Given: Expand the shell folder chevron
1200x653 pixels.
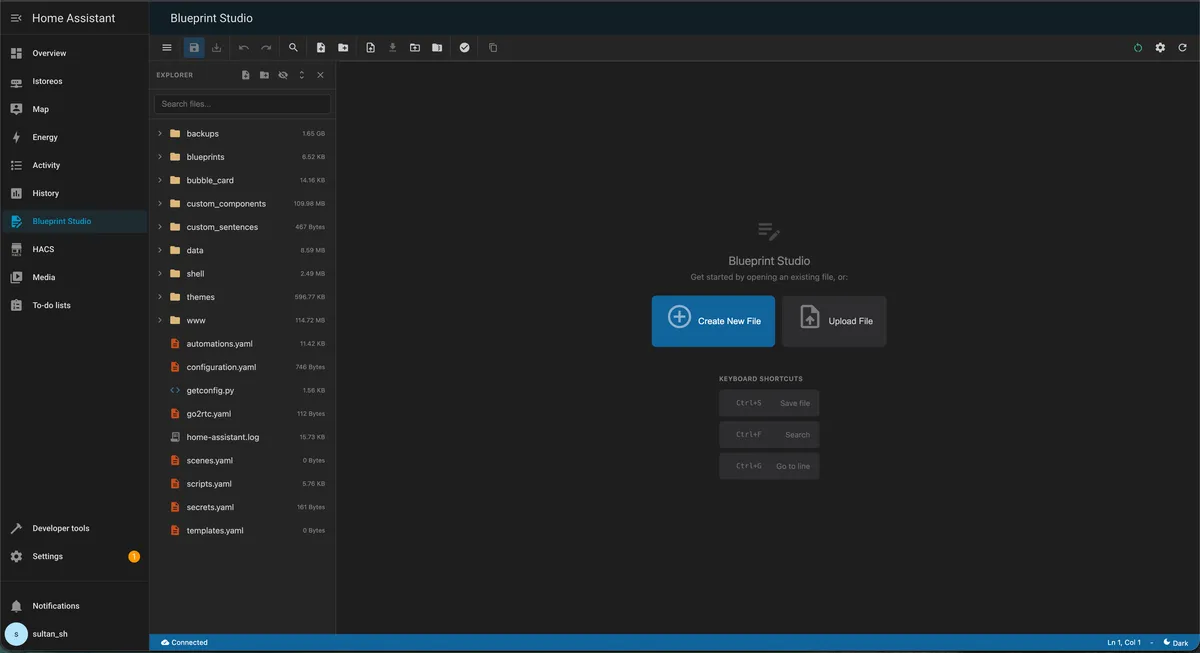Looking at the screenshot, I should [160, 273].
